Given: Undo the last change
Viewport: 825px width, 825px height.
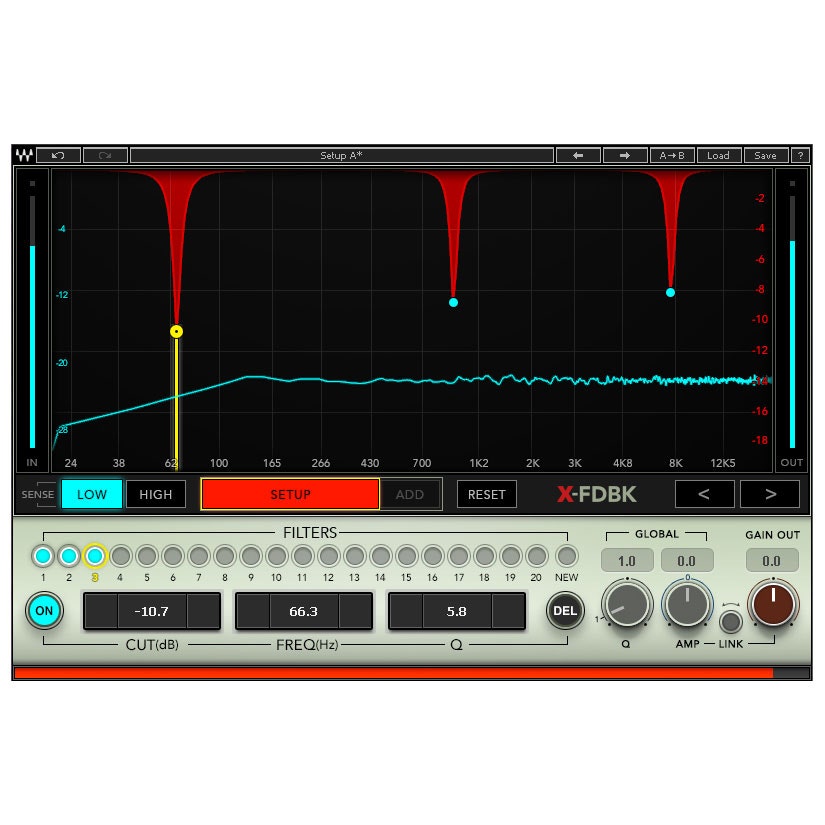Looking at the screenshot, I should click(58, 155).
